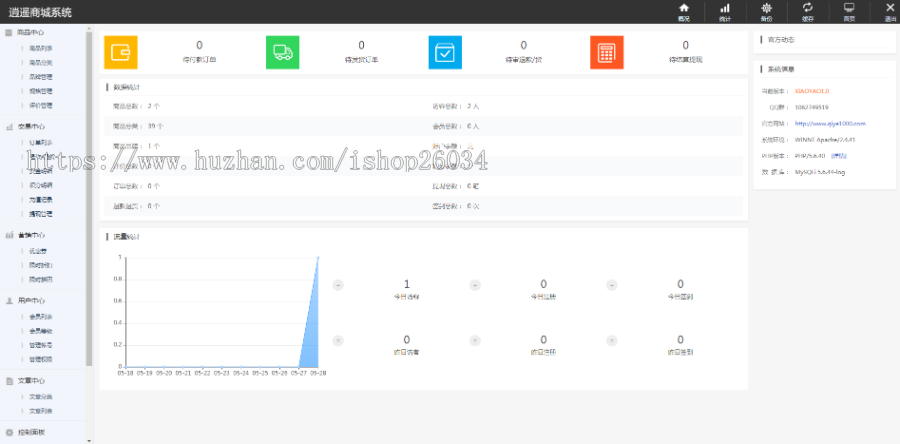Open the official website URL link
900x444 pixels.
[x=830, y=123]
